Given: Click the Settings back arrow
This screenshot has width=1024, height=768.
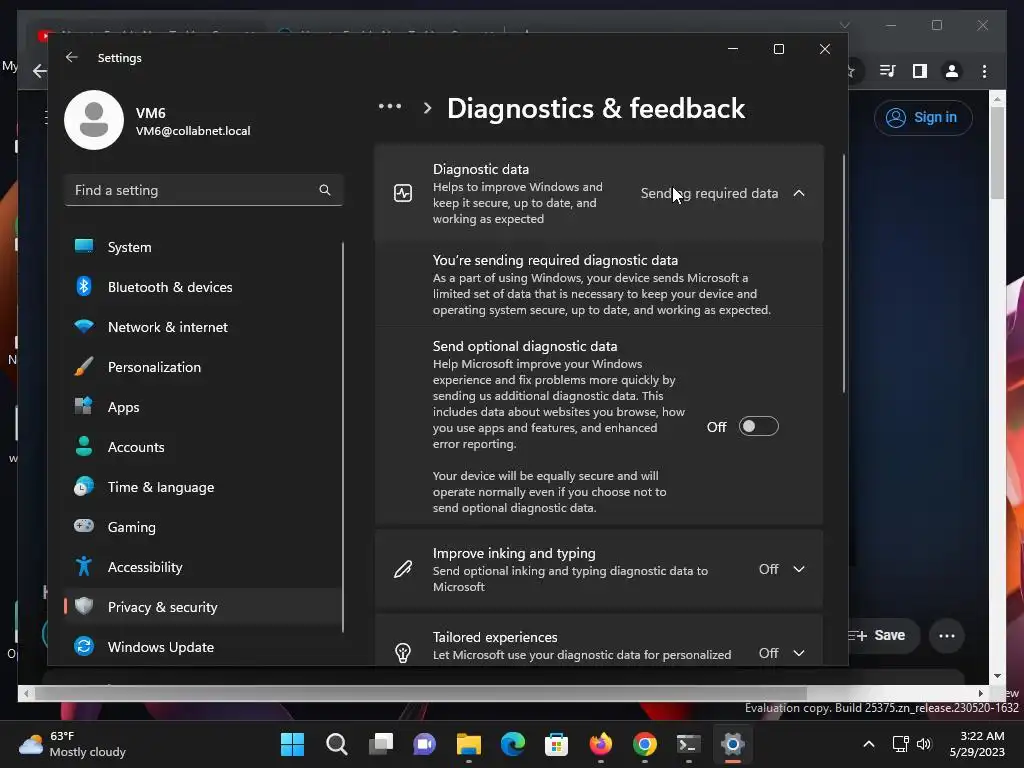Looking at the screenshot, I should [x=72, y=57].
